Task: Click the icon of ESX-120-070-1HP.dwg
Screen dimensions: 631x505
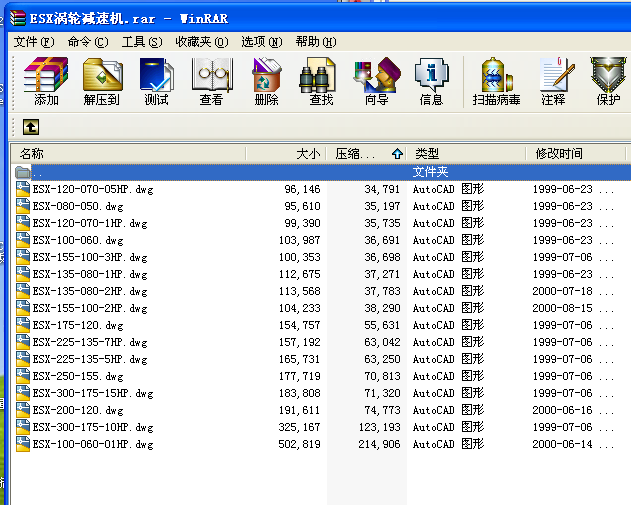Action: pyautogui.click(x=23, y=223)
